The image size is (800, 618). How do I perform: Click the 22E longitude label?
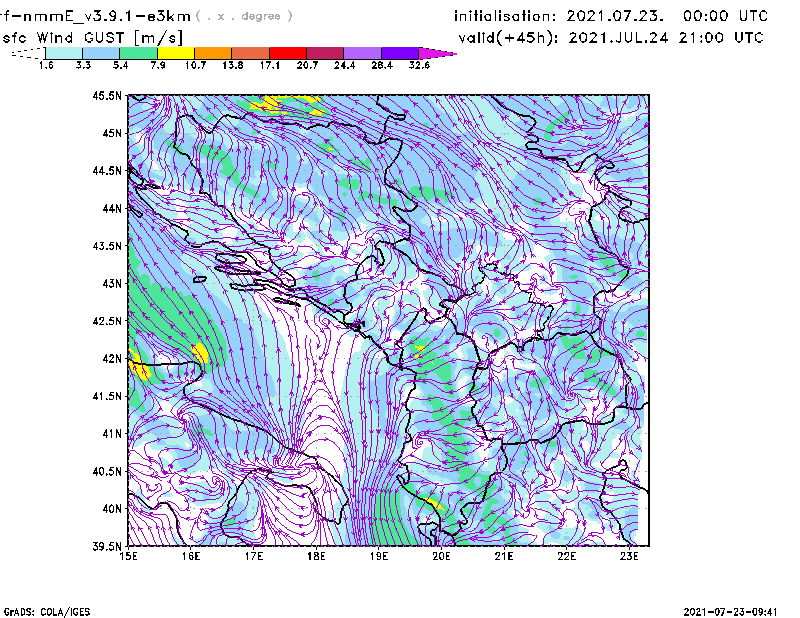[566, 556]
